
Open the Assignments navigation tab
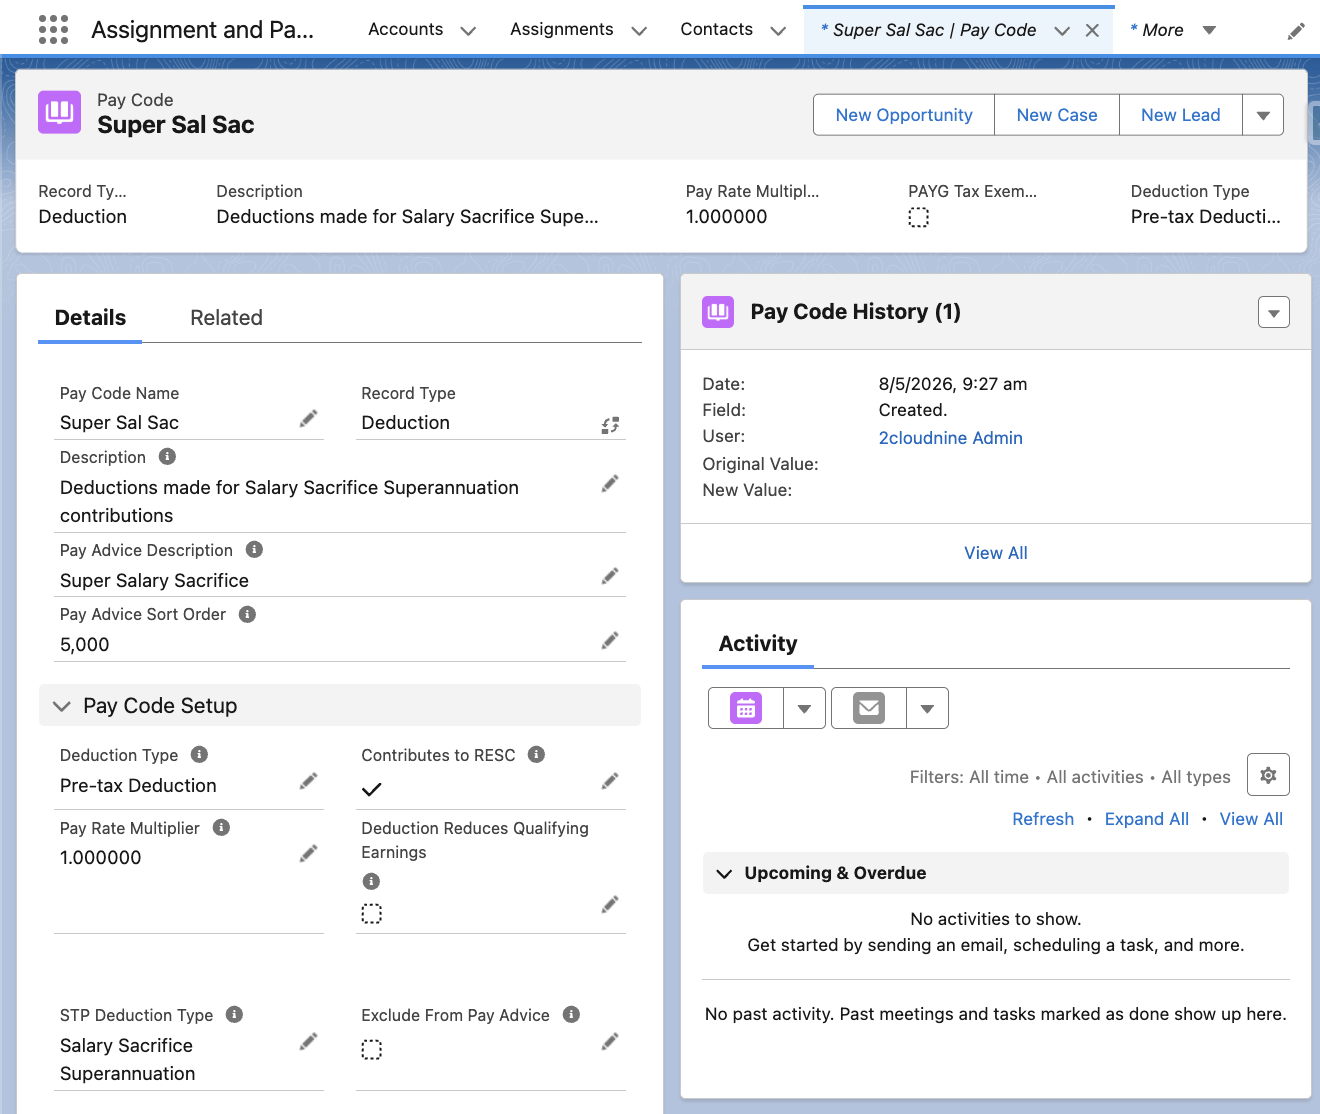pyautogui.click(x=561, y=30)
